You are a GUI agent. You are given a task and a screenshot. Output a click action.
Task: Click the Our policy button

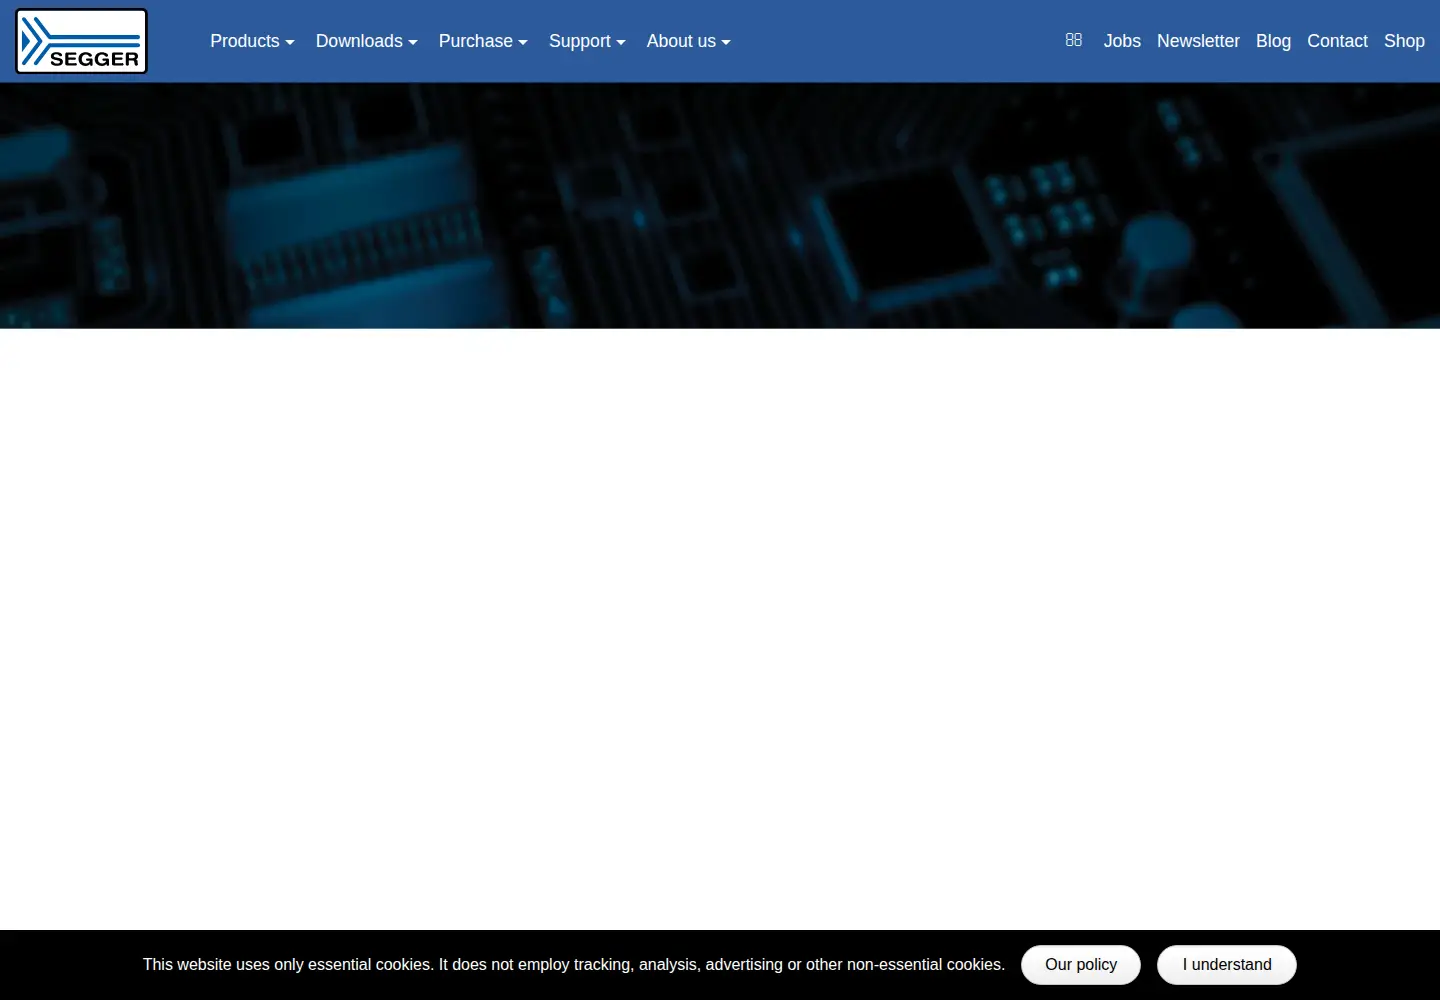(x=1081, y=965)
